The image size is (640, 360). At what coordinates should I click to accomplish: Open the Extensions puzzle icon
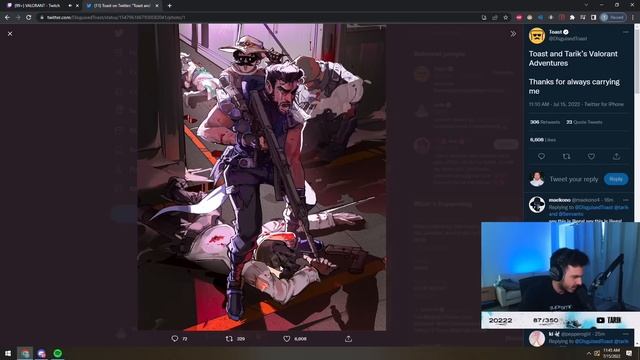click(x=572, y=18)
